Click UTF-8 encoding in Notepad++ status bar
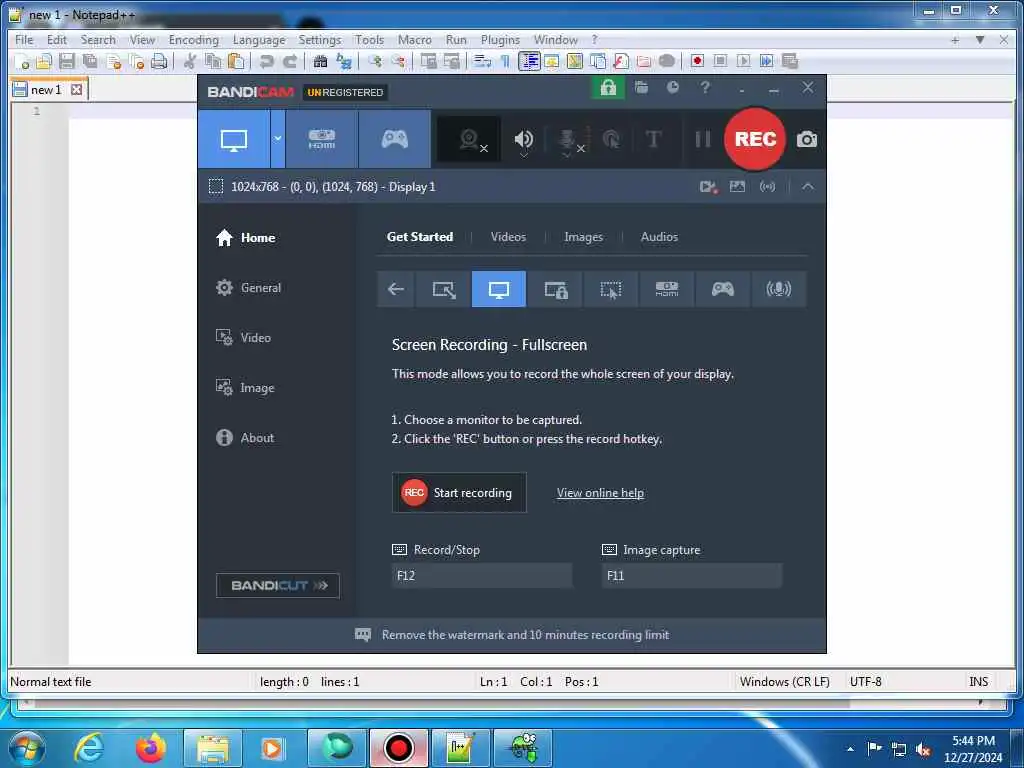 pyautogui.click(x=865, y=682)
